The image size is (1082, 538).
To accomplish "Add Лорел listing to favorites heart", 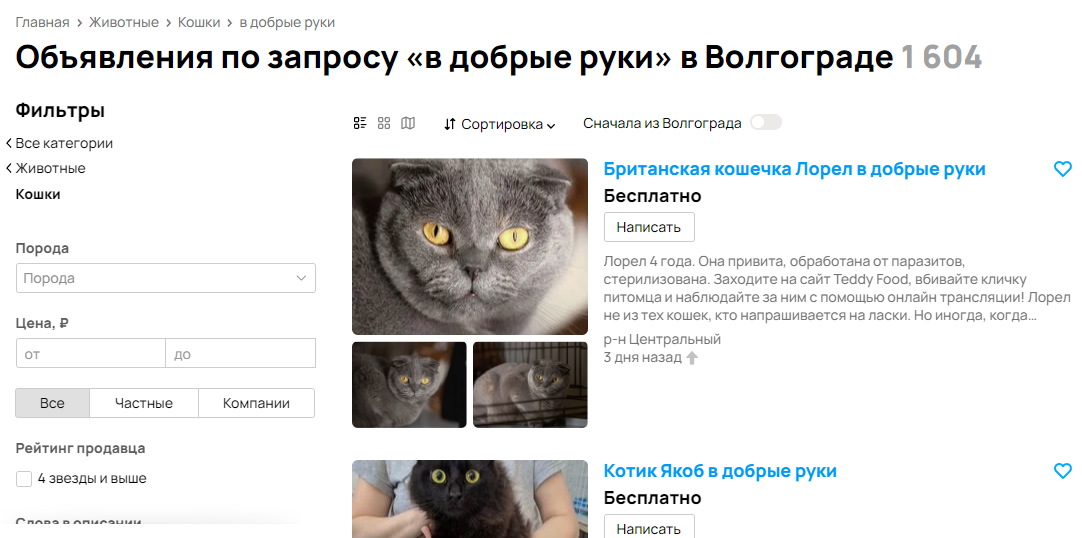I will 1063,169.
